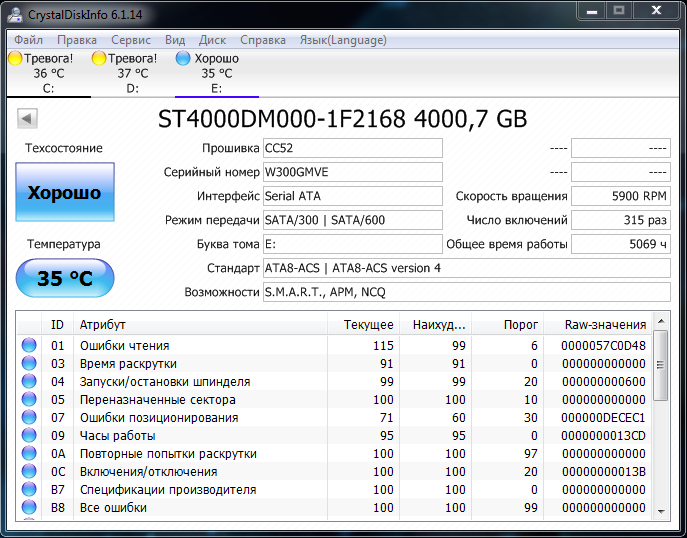Click the blue status icon for attribute 01
This screenshot has width=687, height=538.
[28, 346]
